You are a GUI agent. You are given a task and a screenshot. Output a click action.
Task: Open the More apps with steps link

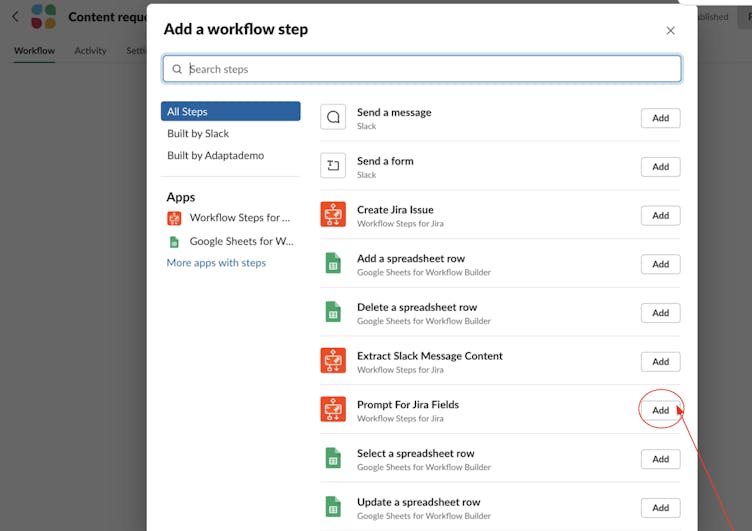pos(216,263)
